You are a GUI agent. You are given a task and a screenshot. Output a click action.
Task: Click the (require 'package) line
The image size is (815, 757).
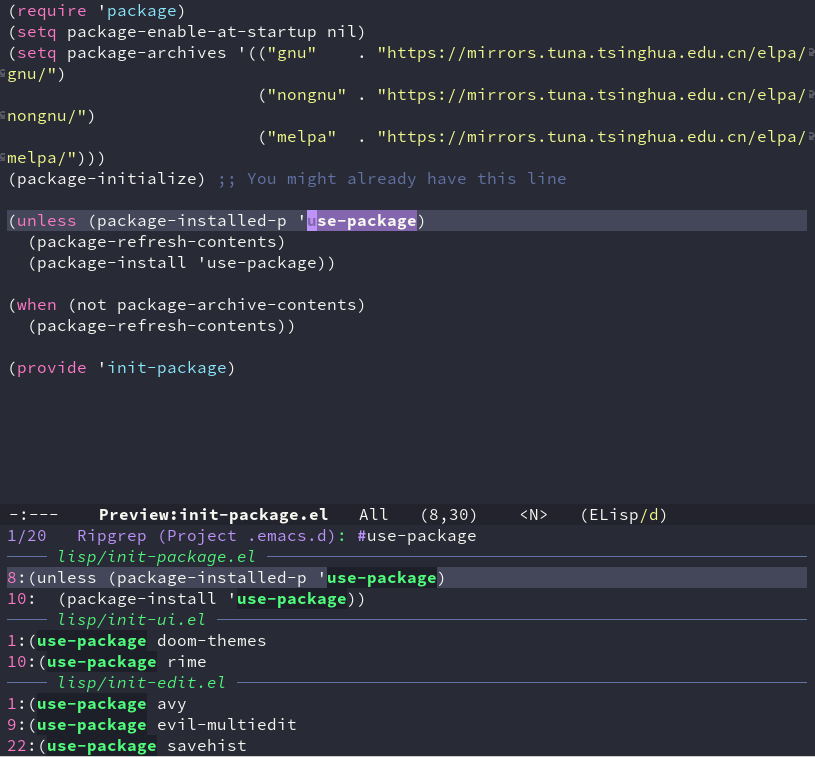pos(97,11)
